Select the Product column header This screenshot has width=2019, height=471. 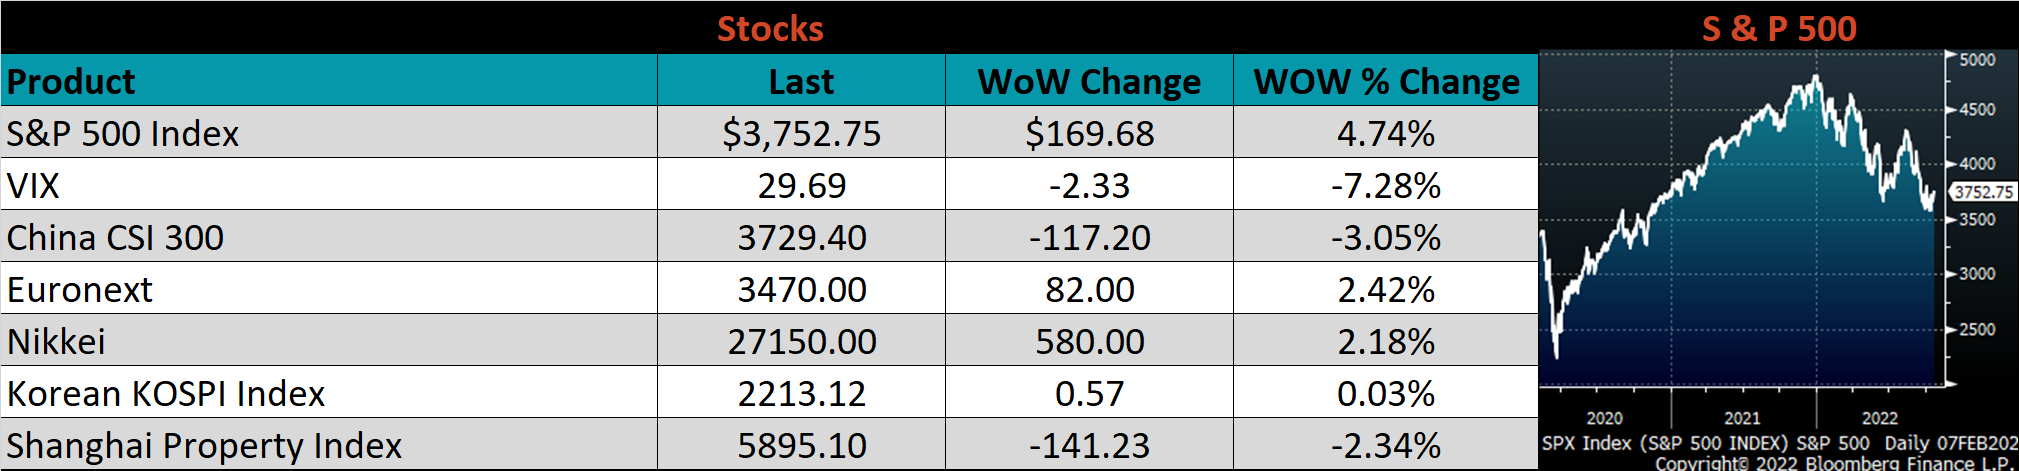click(71, 81)
